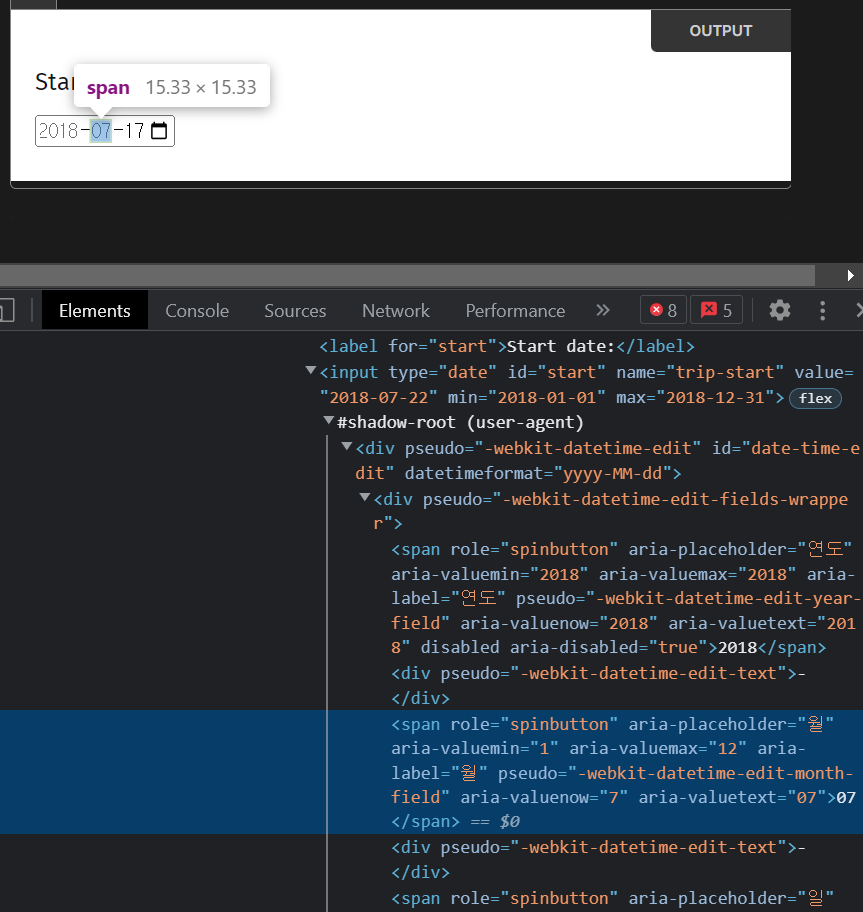
Task: Switch to the Sources tab
Action: point(295,311)
